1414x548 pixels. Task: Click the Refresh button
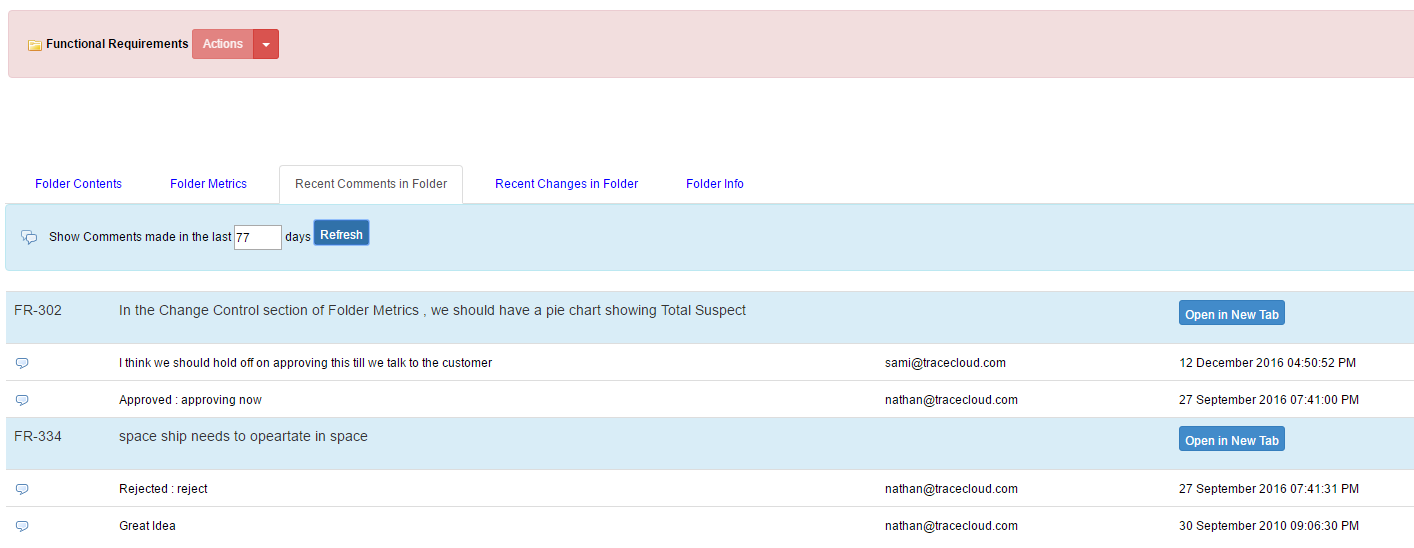click(342, 233)
